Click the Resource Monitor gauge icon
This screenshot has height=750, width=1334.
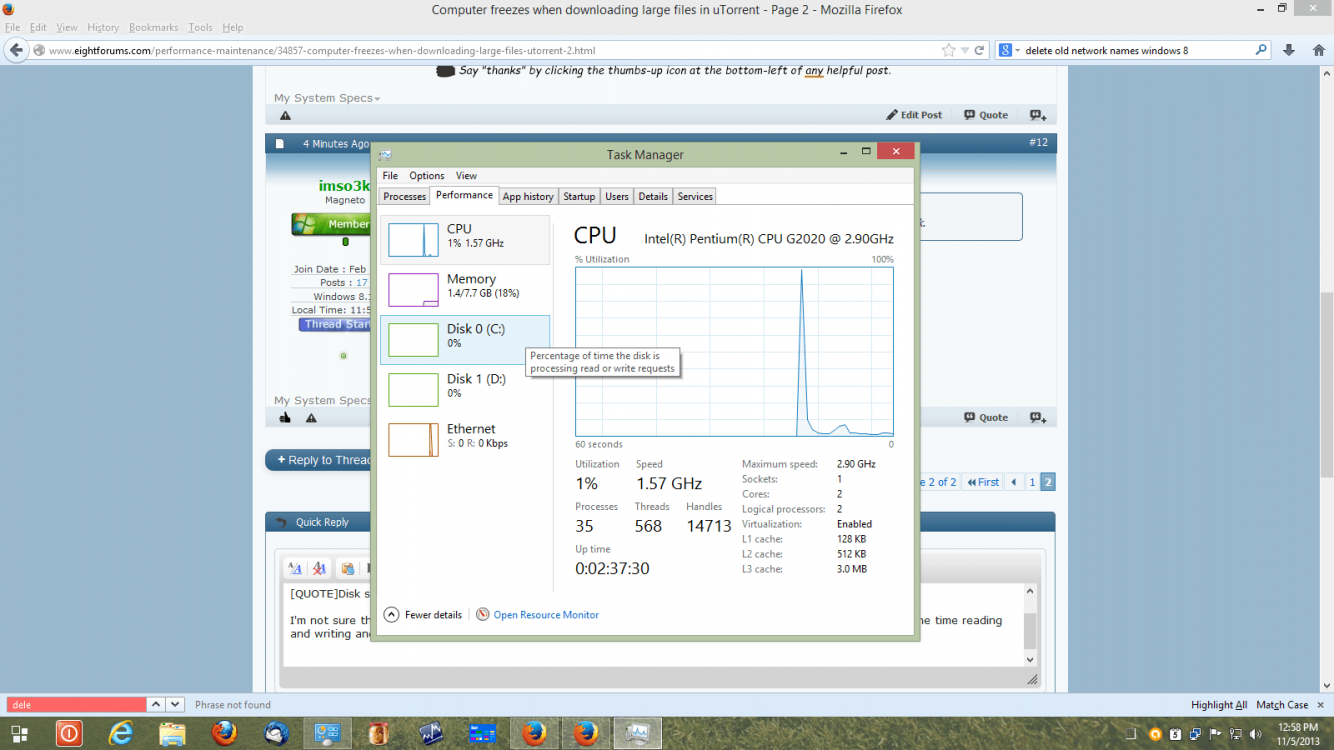tap(483, 615)
